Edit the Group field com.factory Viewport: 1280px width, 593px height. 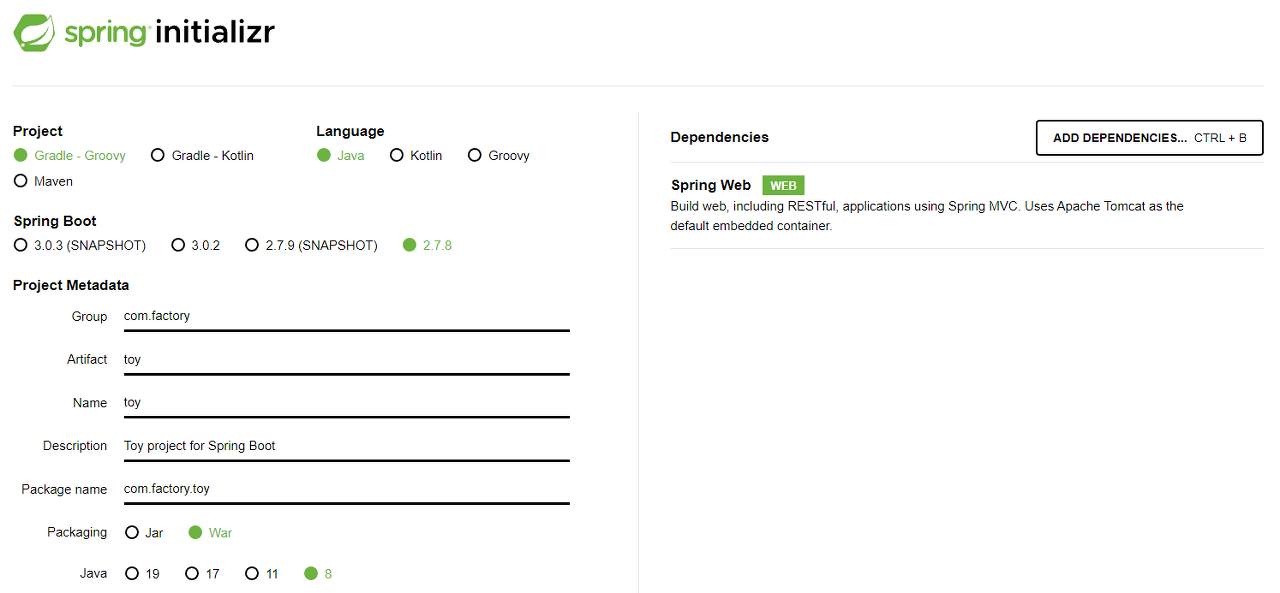(x=346, y=316)
